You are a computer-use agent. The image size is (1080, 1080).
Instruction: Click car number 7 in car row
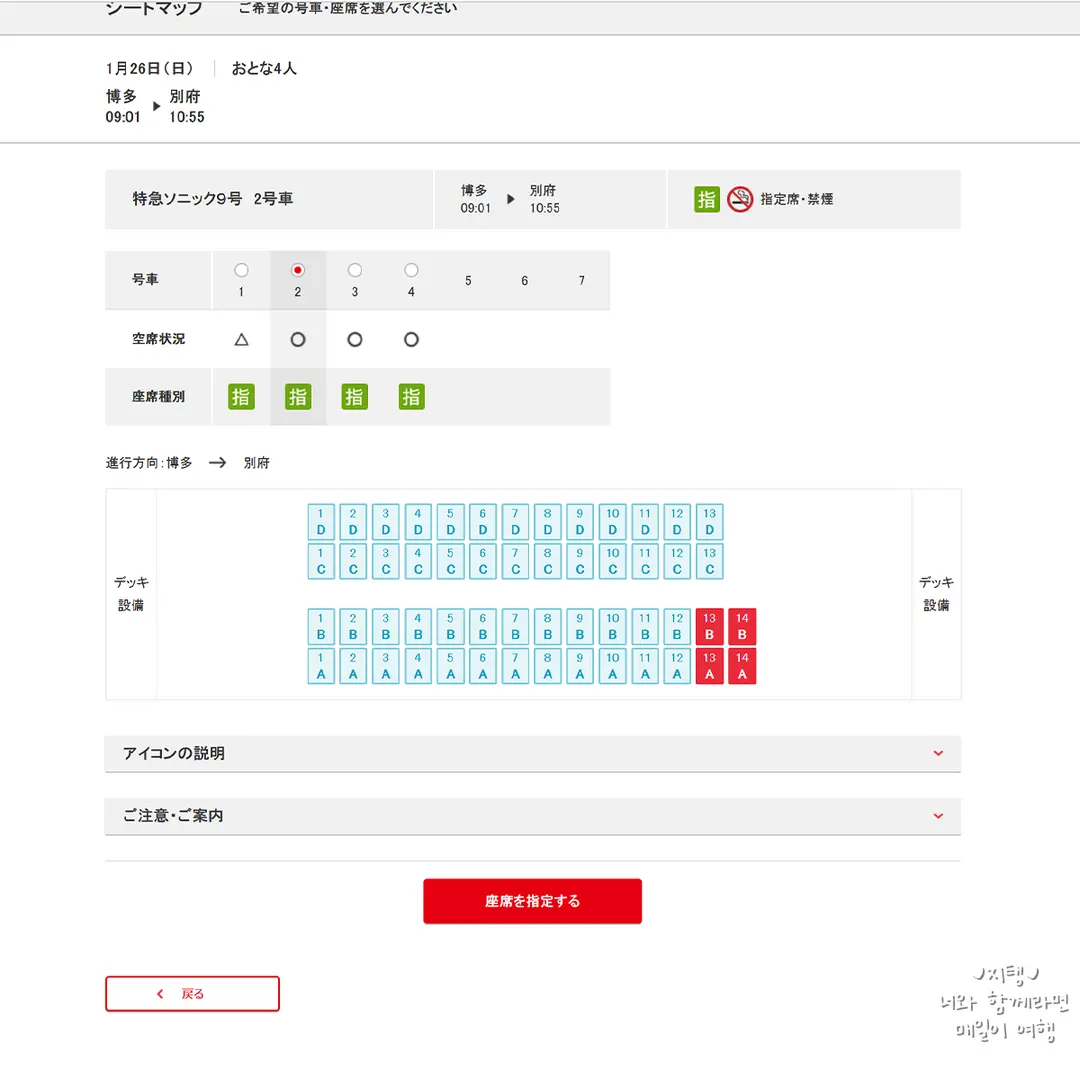582,280
